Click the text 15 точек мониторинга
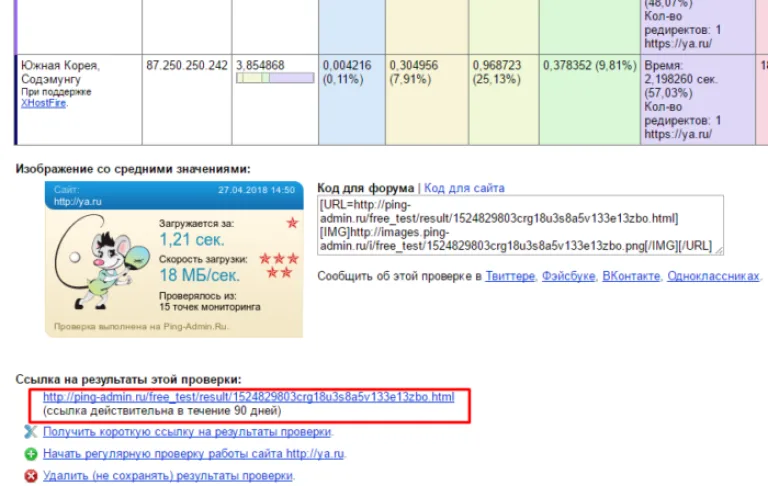Viewport: 768px width, 486px height. (210, 307)
